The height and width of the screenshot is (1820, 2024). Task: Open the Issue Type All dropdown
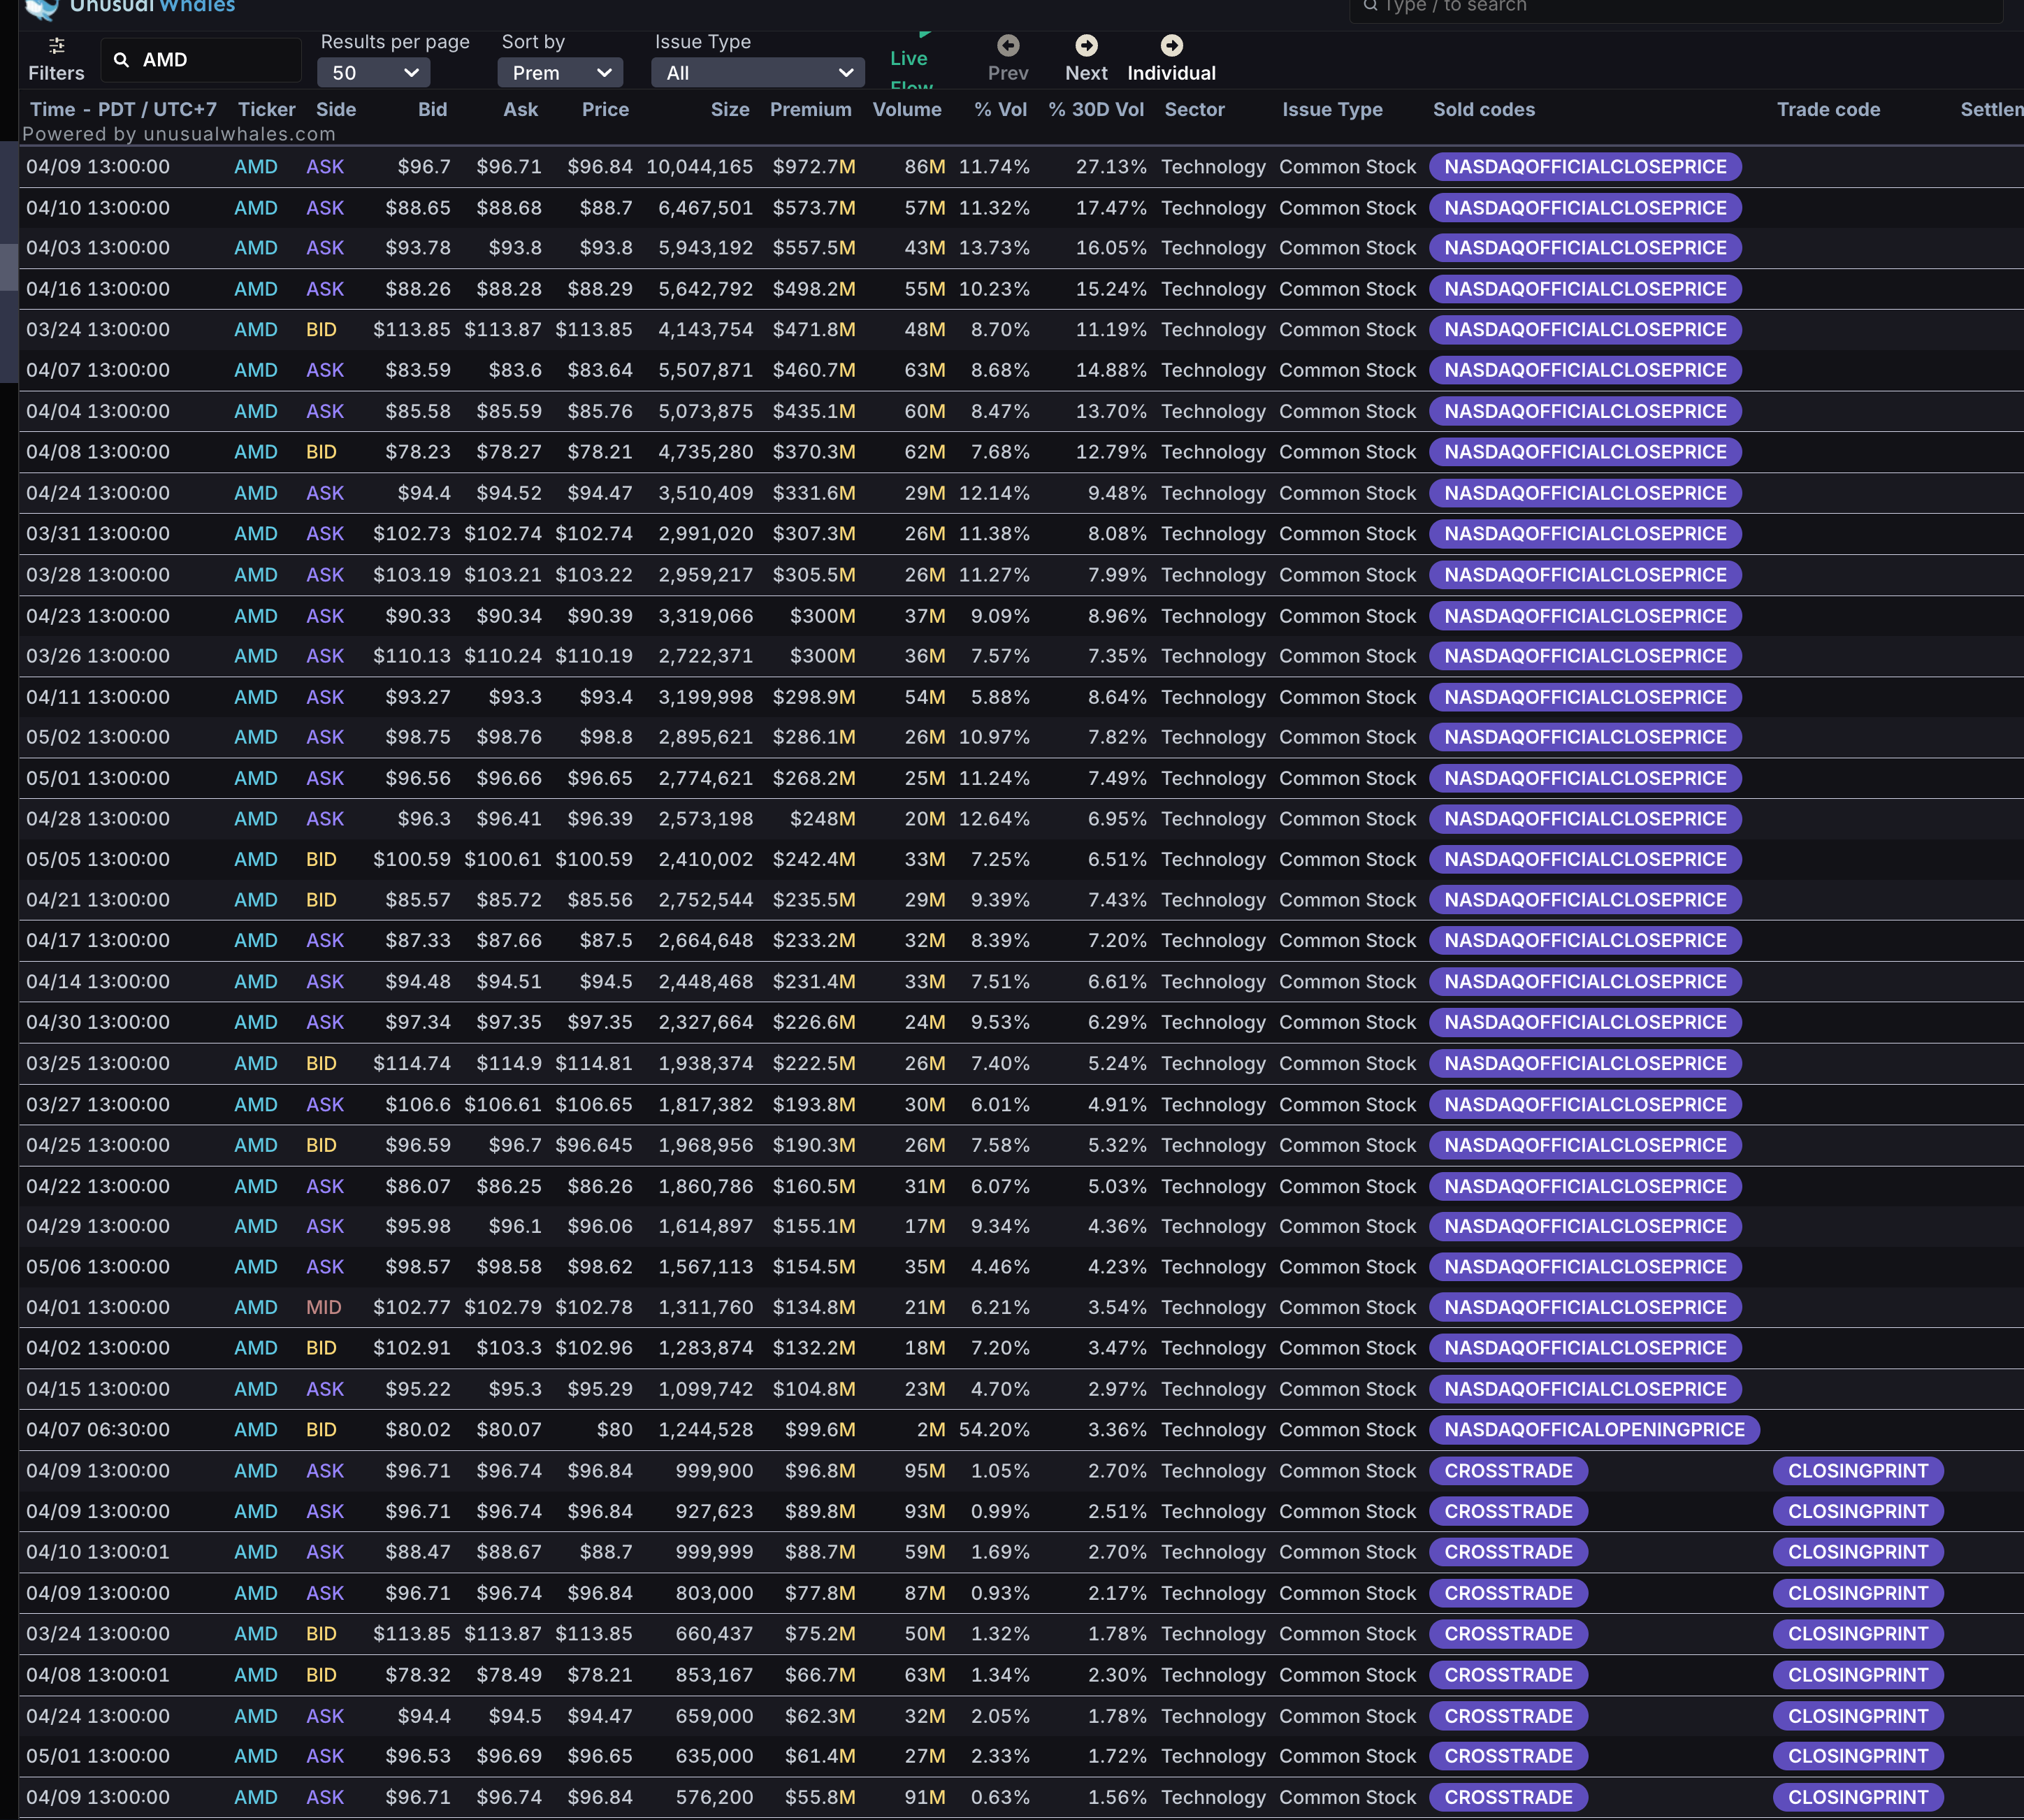(x=758, y=73)
